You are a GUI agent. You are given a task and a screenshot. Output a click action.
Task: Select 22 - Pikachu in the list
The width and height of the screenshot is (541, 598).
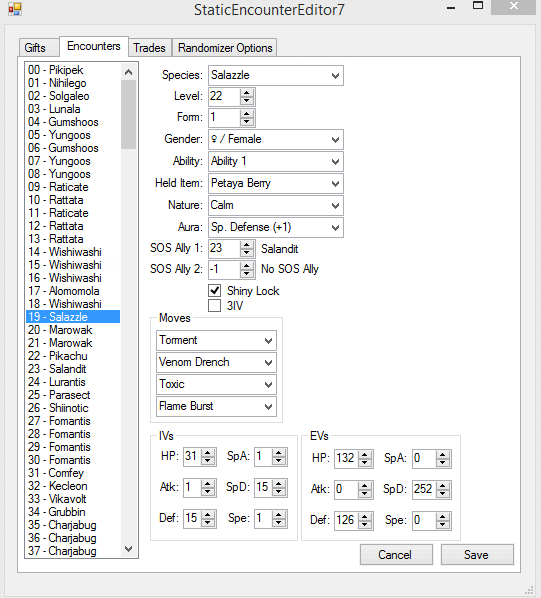point(73,356)
